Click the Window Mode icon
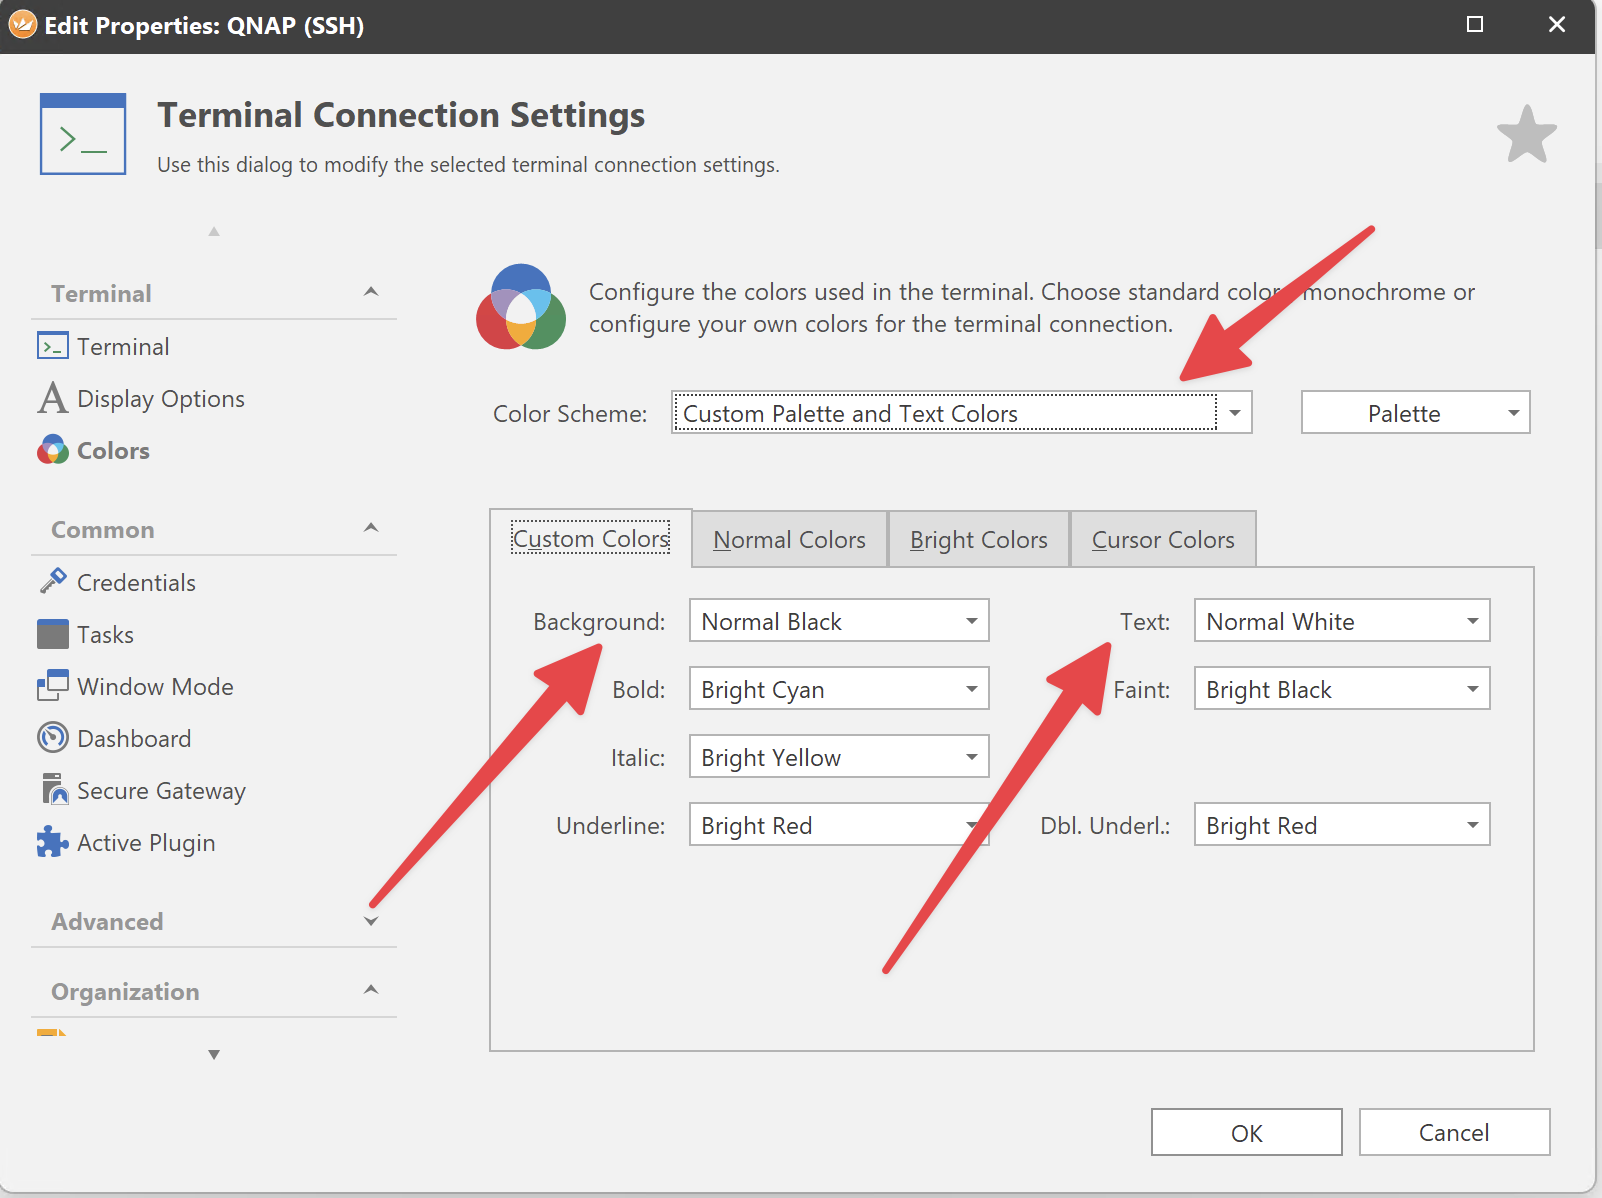 [x=53, y=686]
